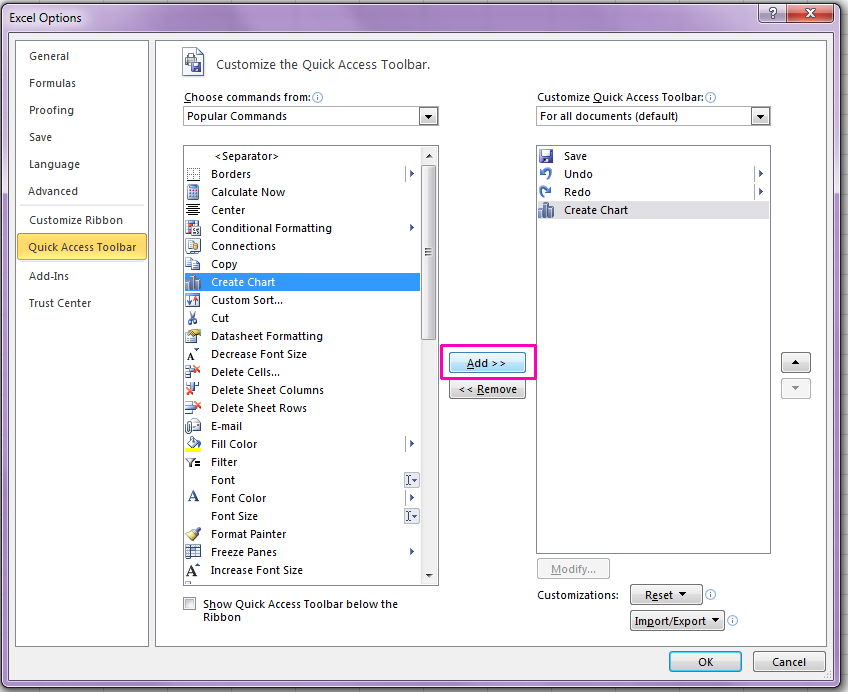Open the dialog Help question mark button
Image resolution: width=848 pixels, height=692 pixels.
click(772, 14)
